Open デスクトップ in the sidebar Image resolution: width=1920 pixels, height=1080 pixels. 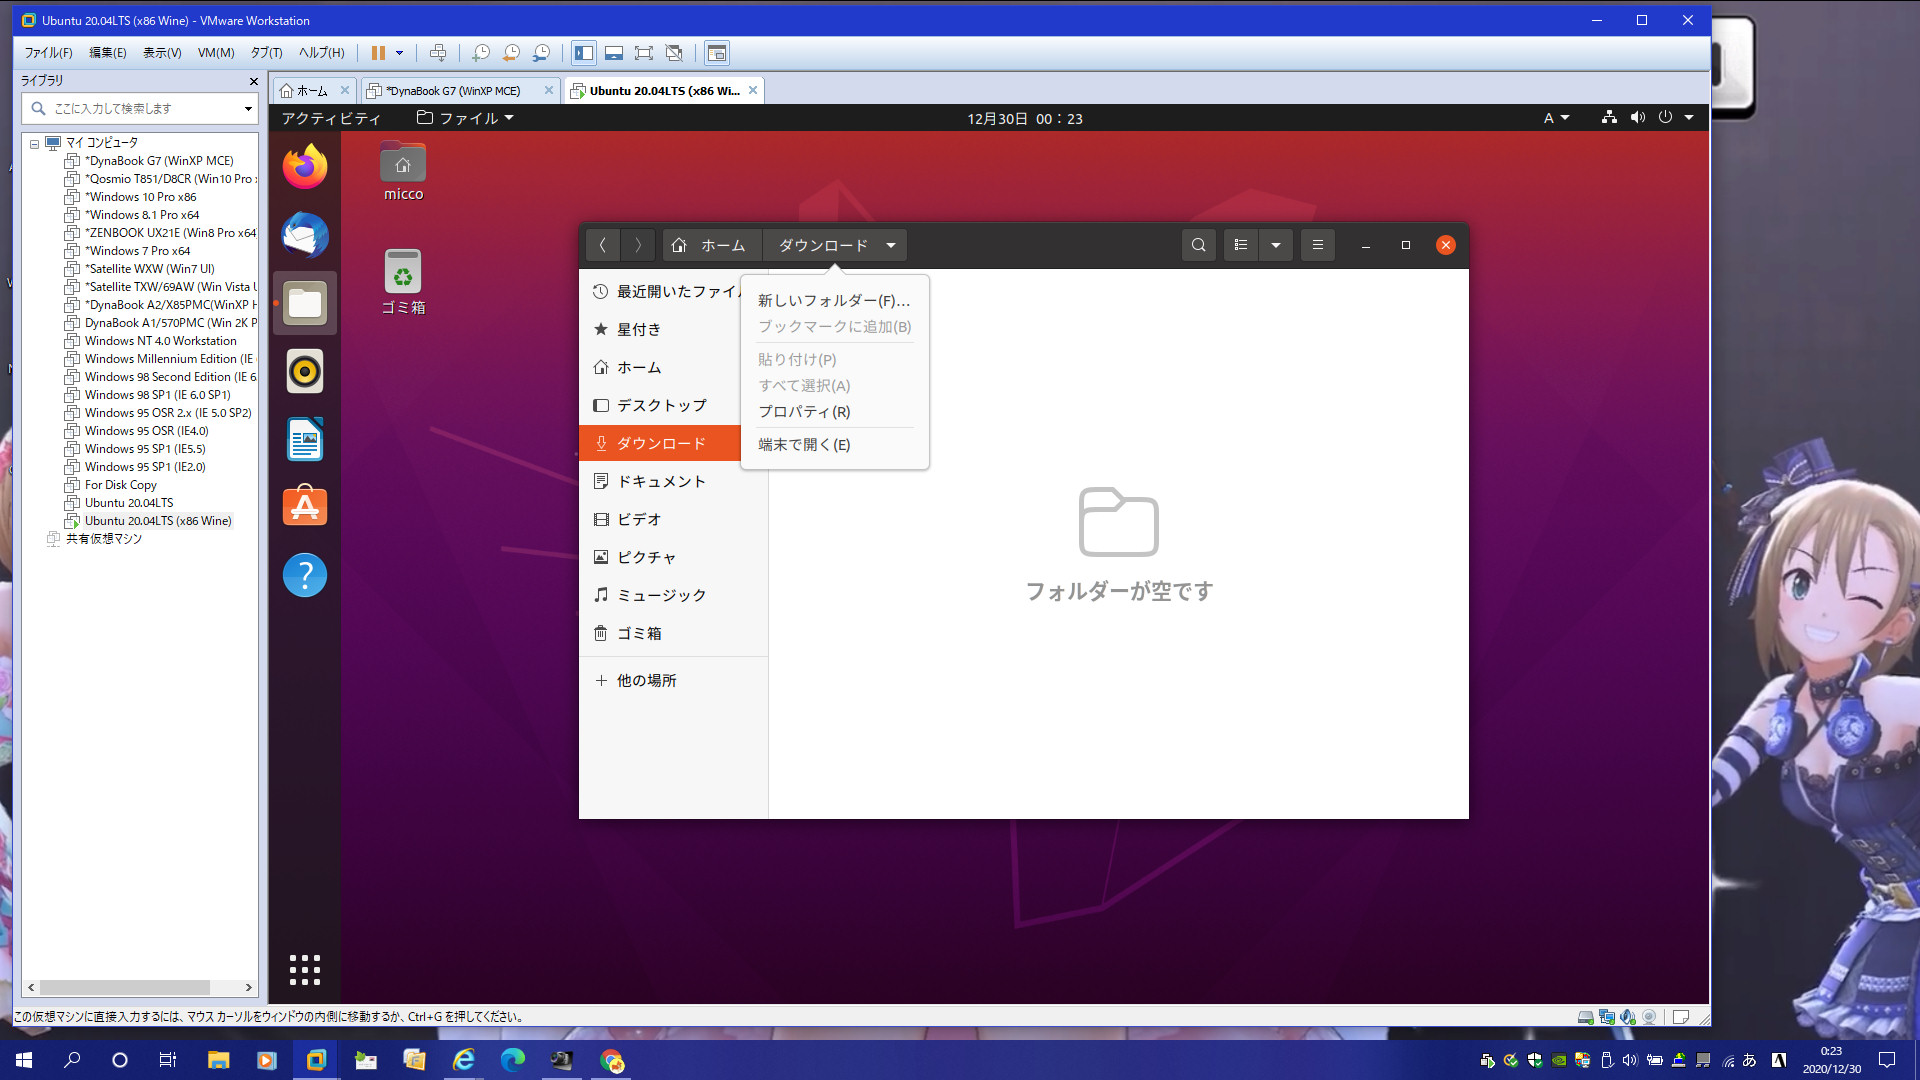660,405
